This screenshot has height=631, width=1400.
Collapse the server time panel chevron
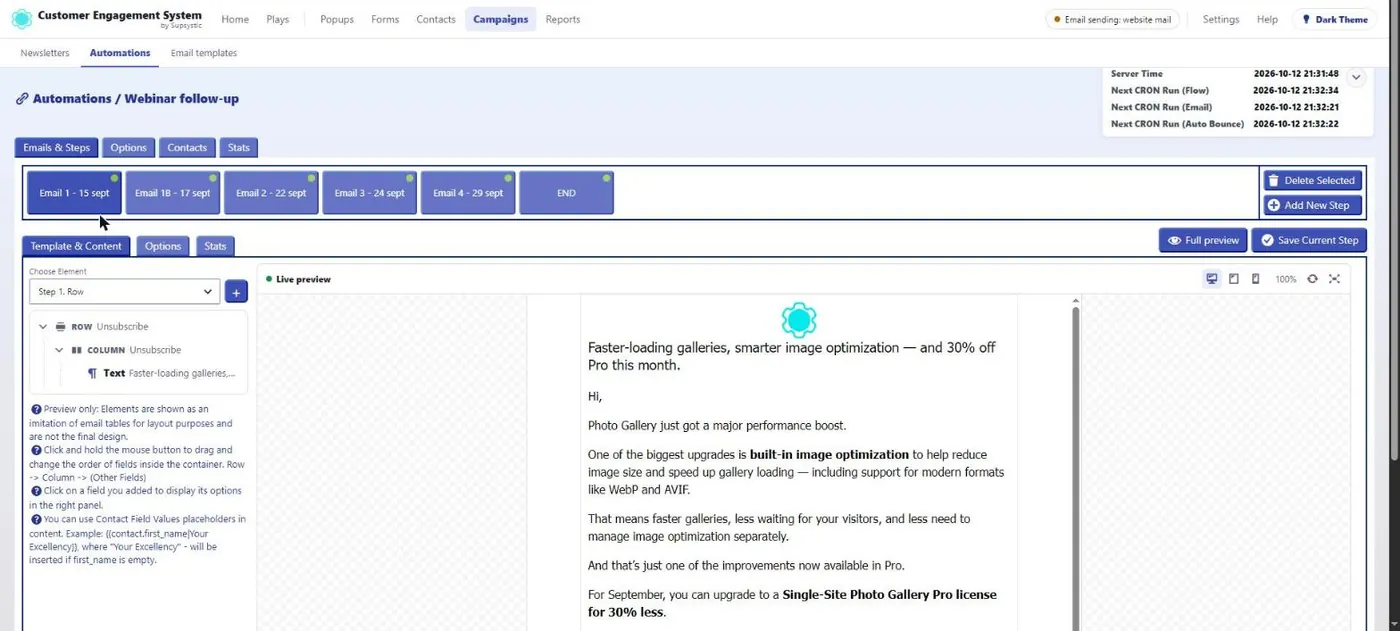coord(1356,77)
